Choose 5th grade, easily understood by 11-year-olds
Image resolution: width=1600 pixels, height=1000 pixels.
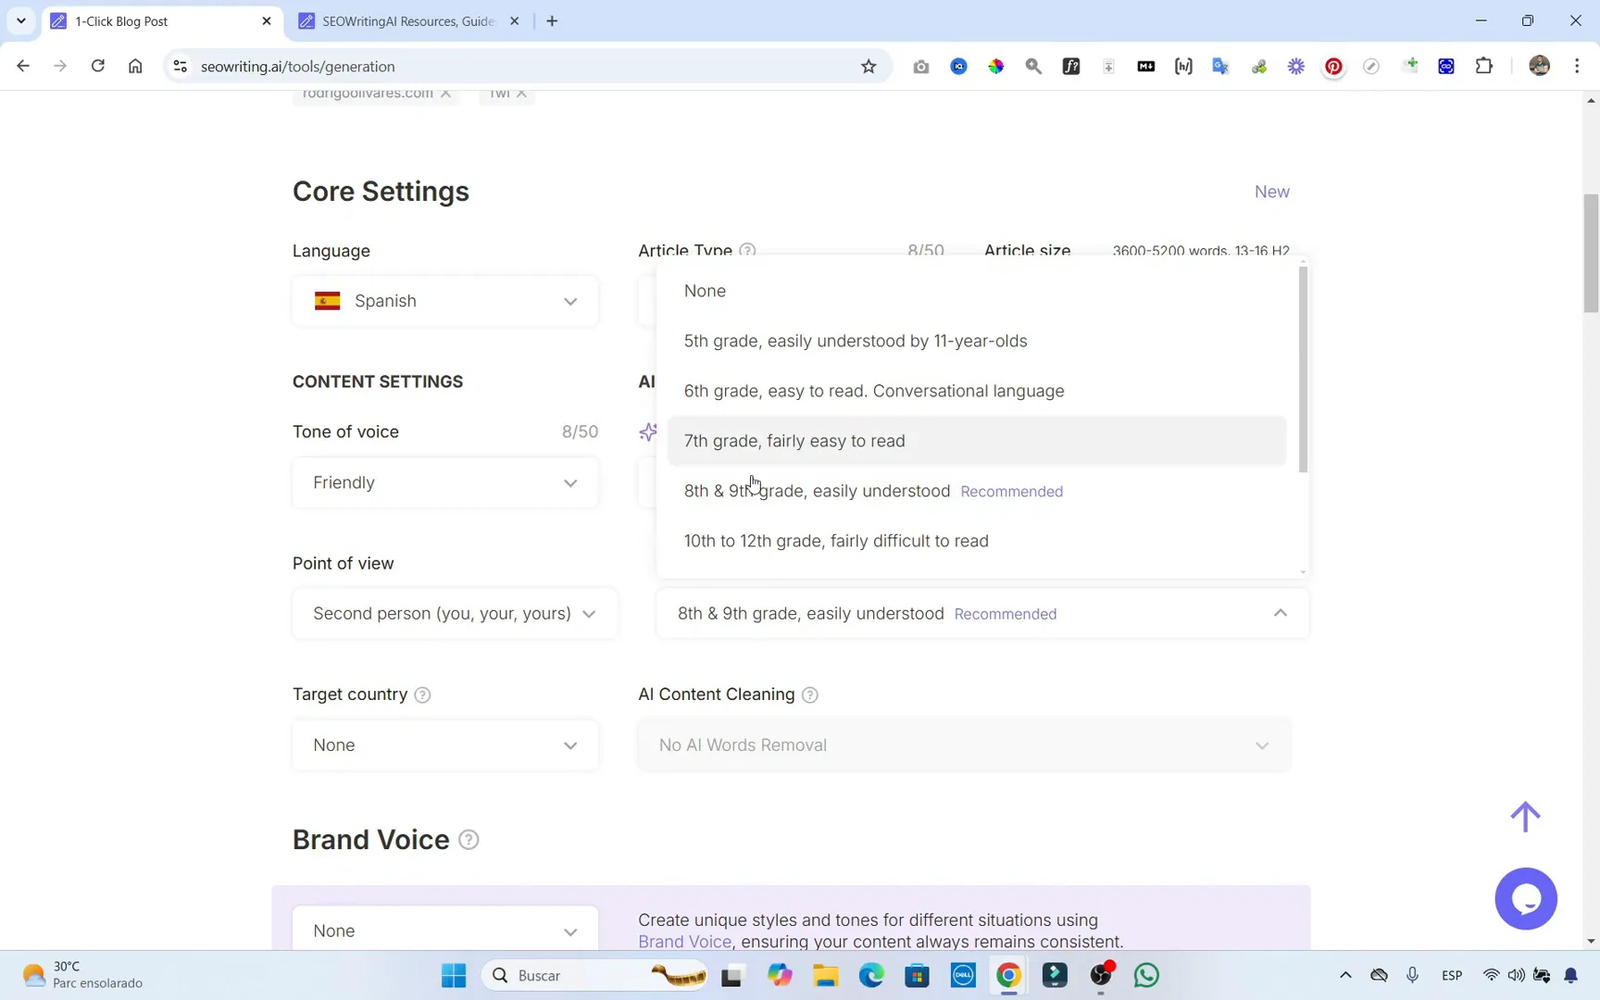tap(855, 340)
